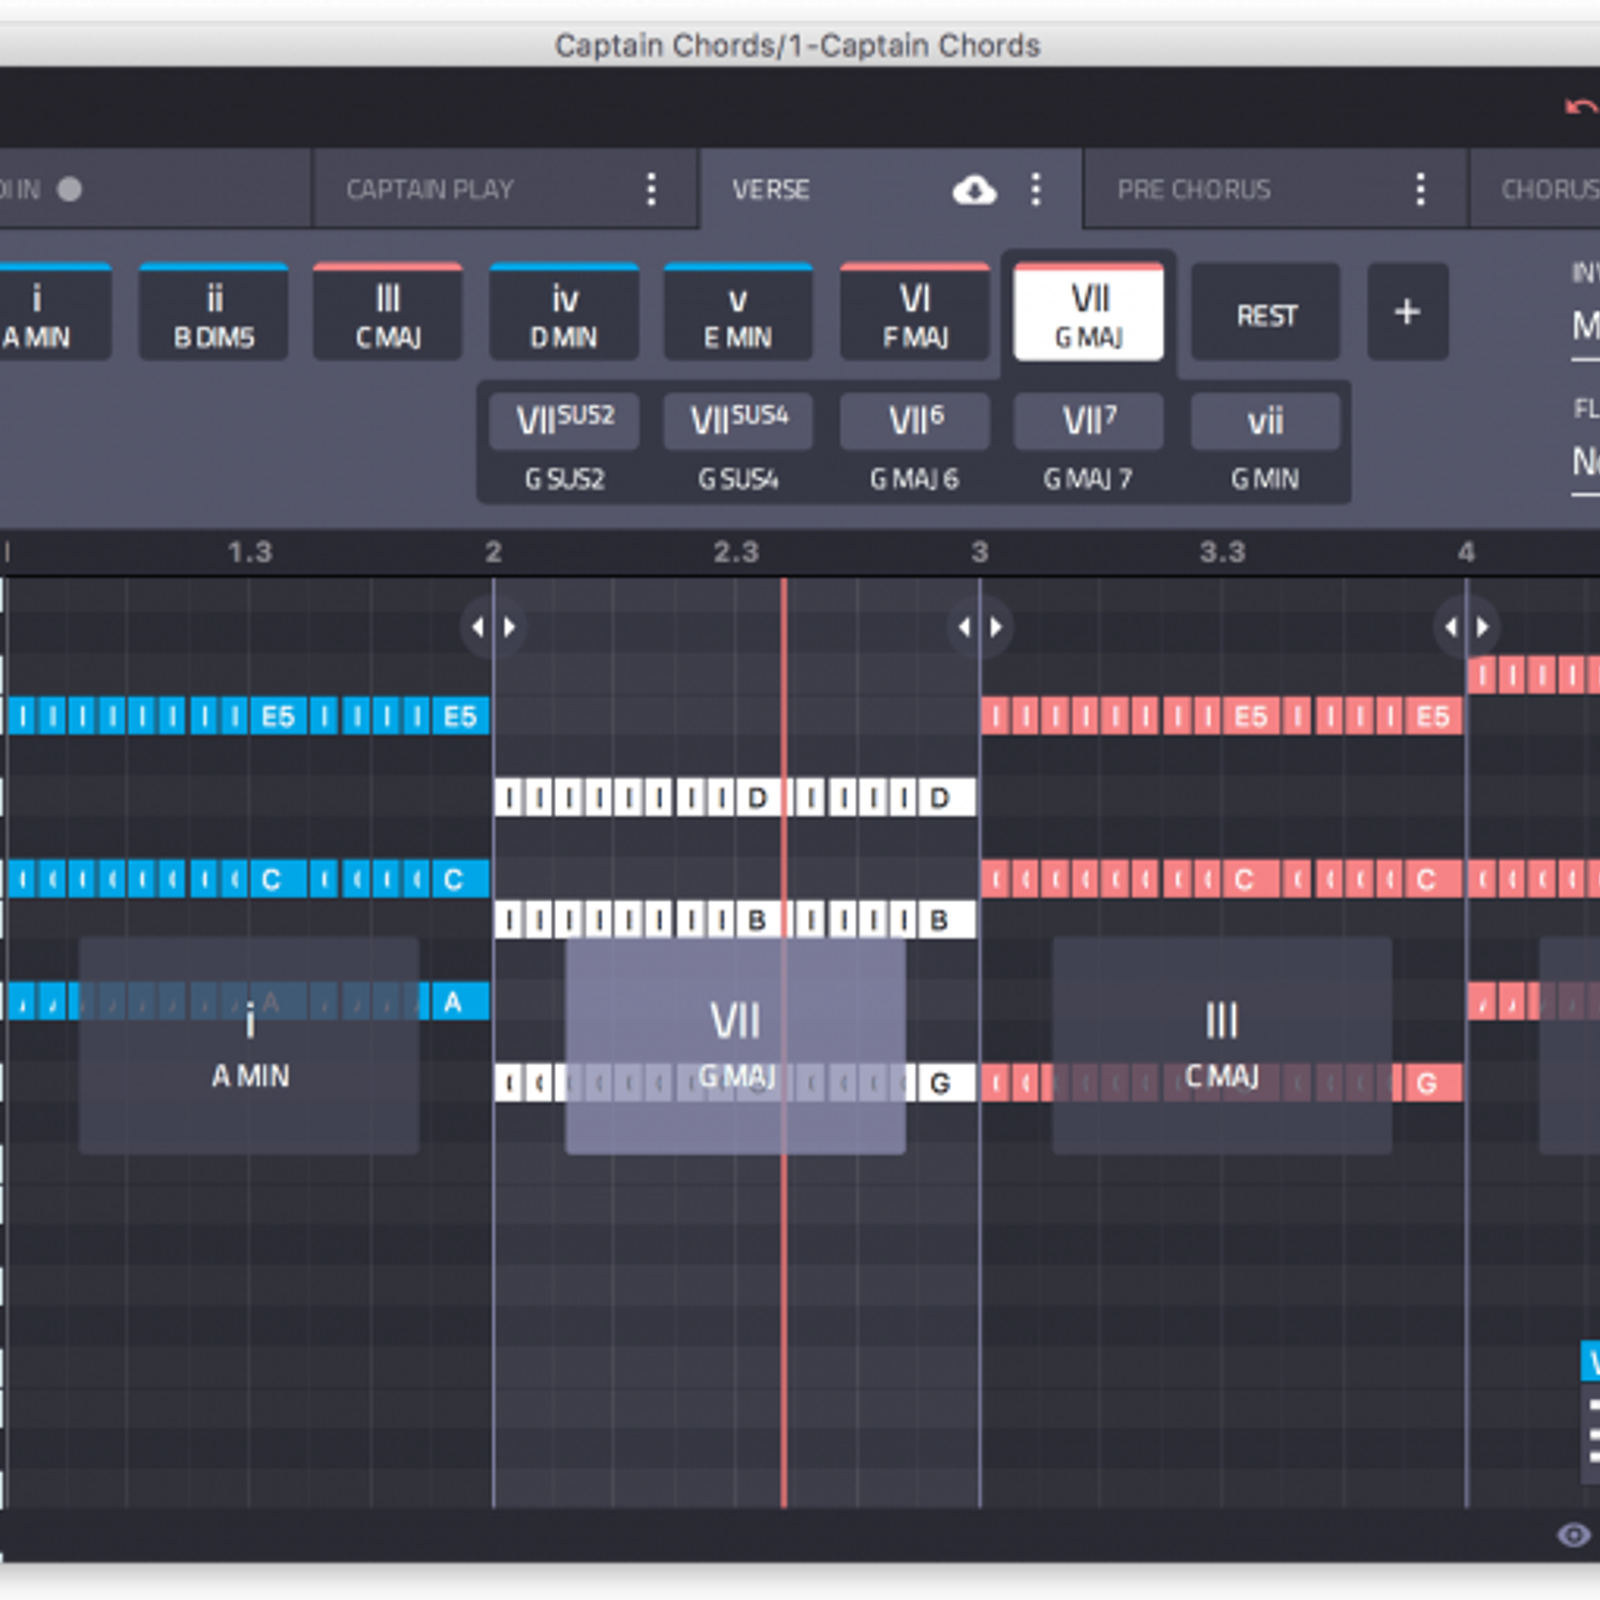
Task: Toggle the eye visibility icon at bottom right
Action: [1573, 1535]
